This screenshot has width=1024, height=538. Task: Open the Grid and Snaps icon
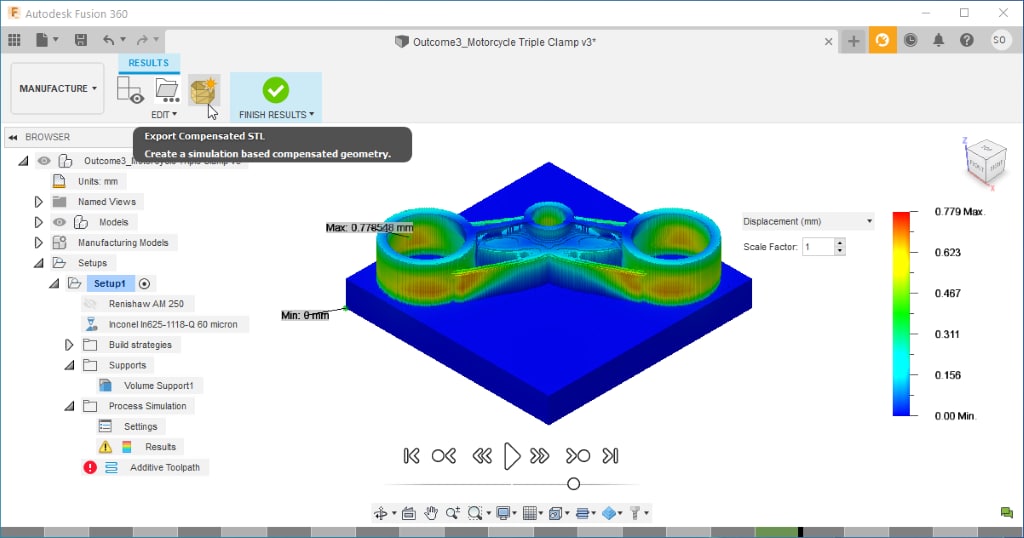pyautogui.click(x=530, y=513)
